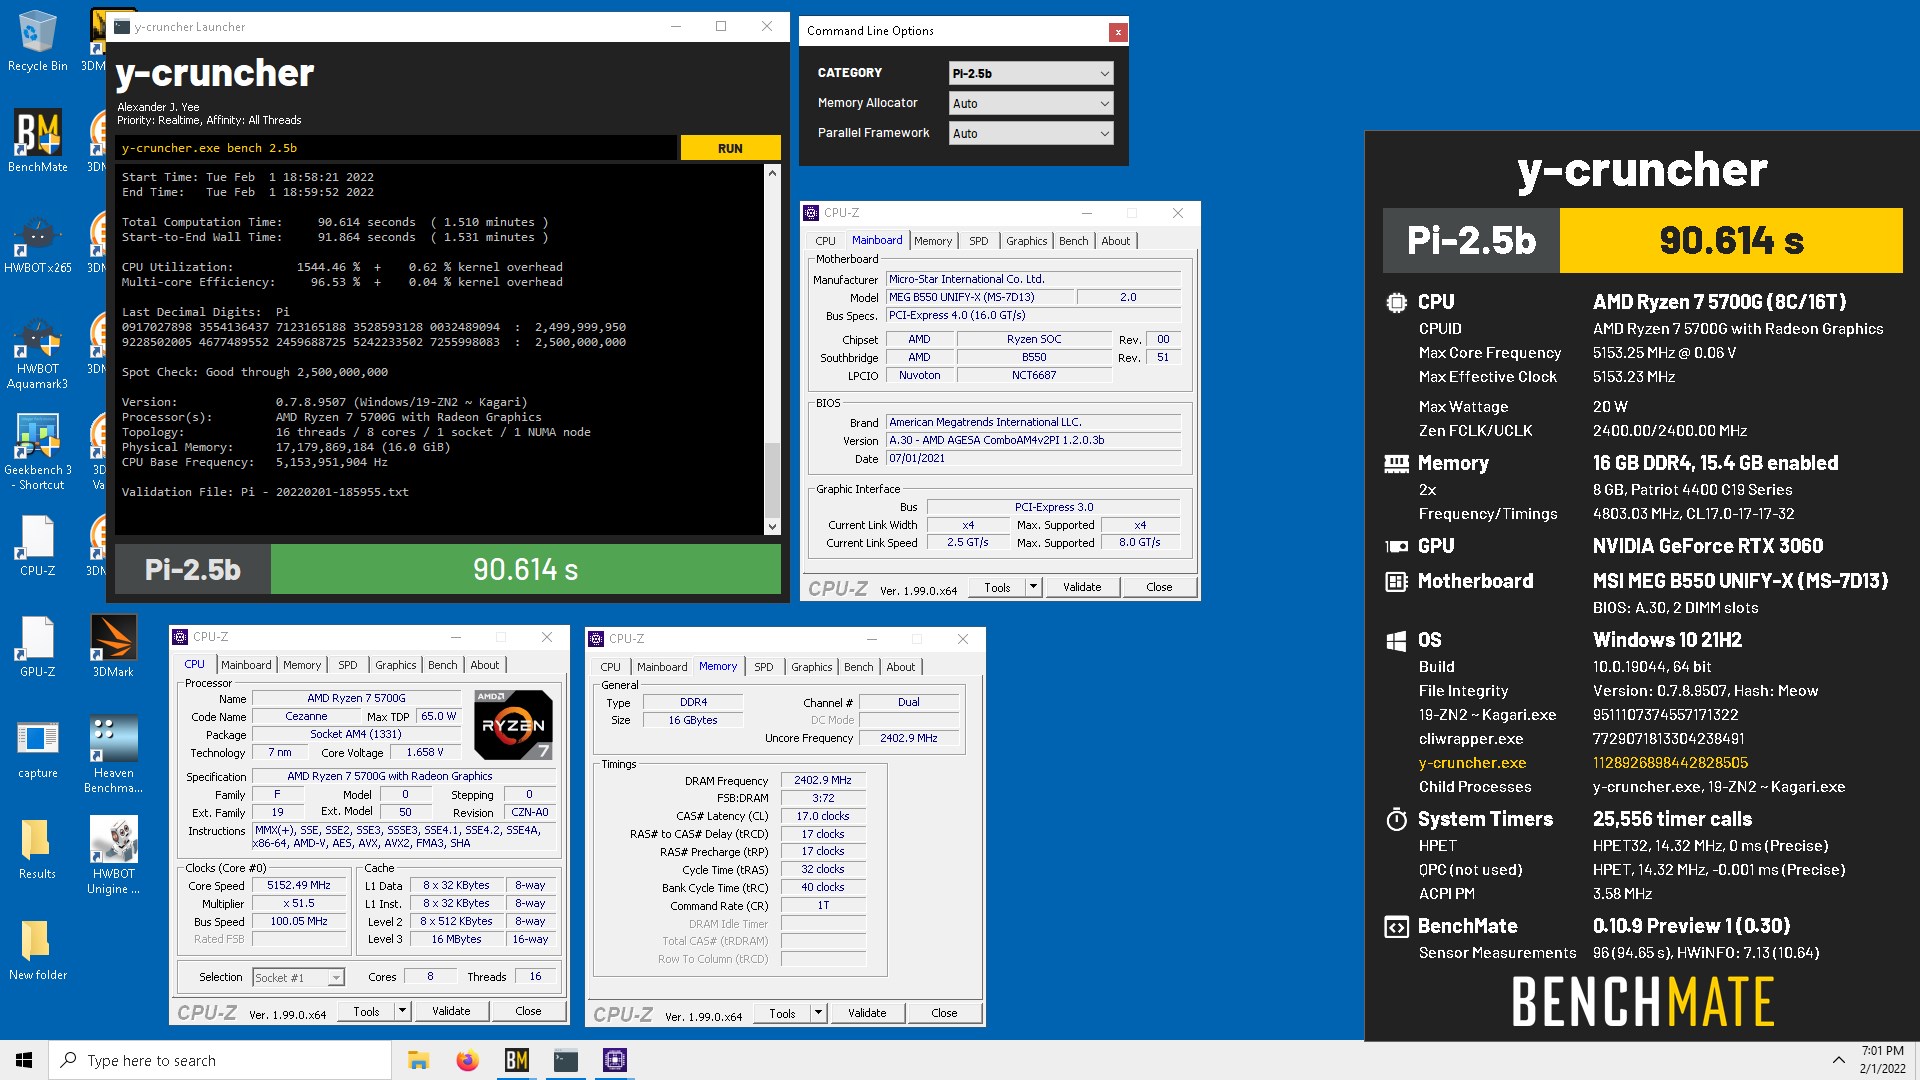Click the Core Speed 5152.49 MHz value
The height and width of the screenshot is (1080, 1920).
pos(299,885)
